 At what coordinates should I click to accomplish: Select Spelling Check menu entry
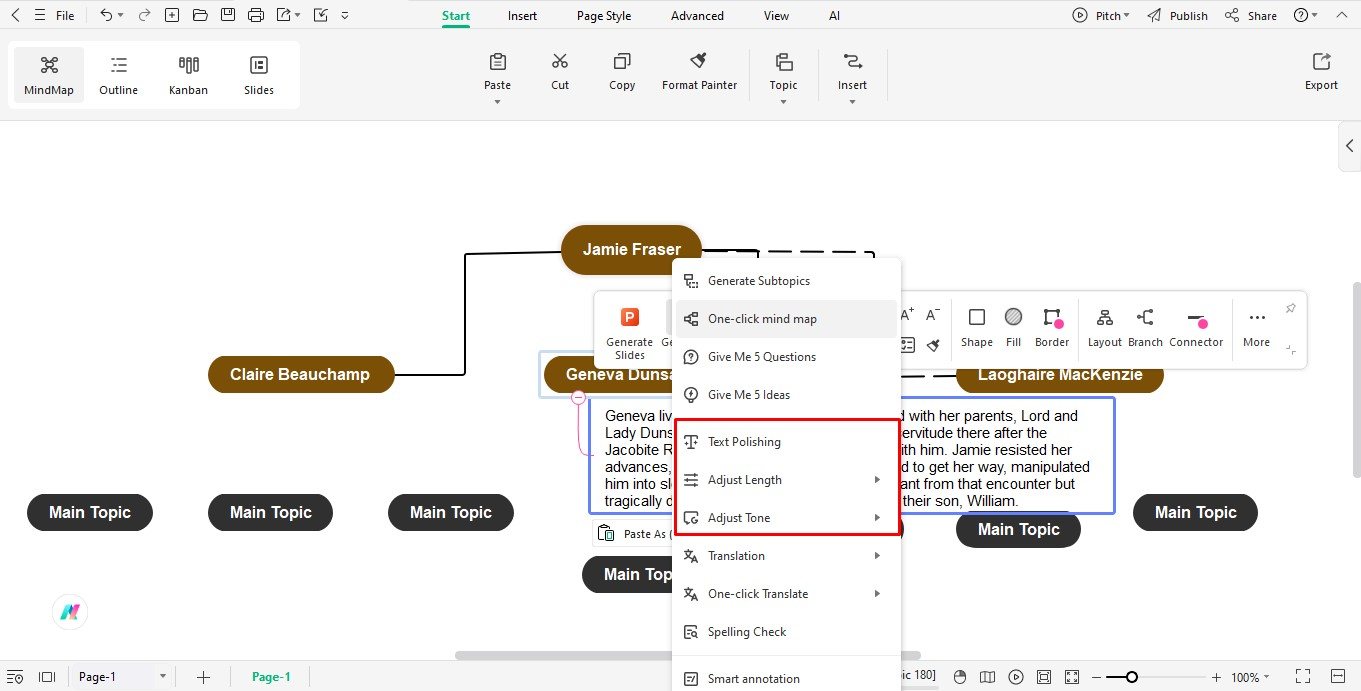tap(746, 631)
